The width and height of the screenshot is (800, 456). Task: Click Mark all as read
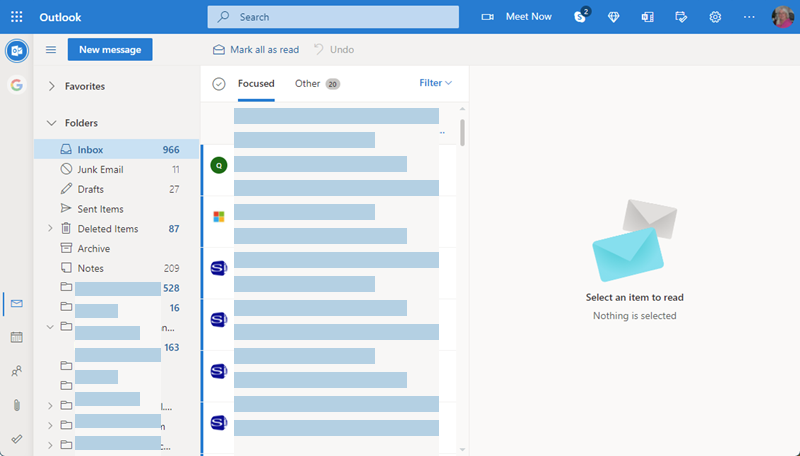click(256, 49)
